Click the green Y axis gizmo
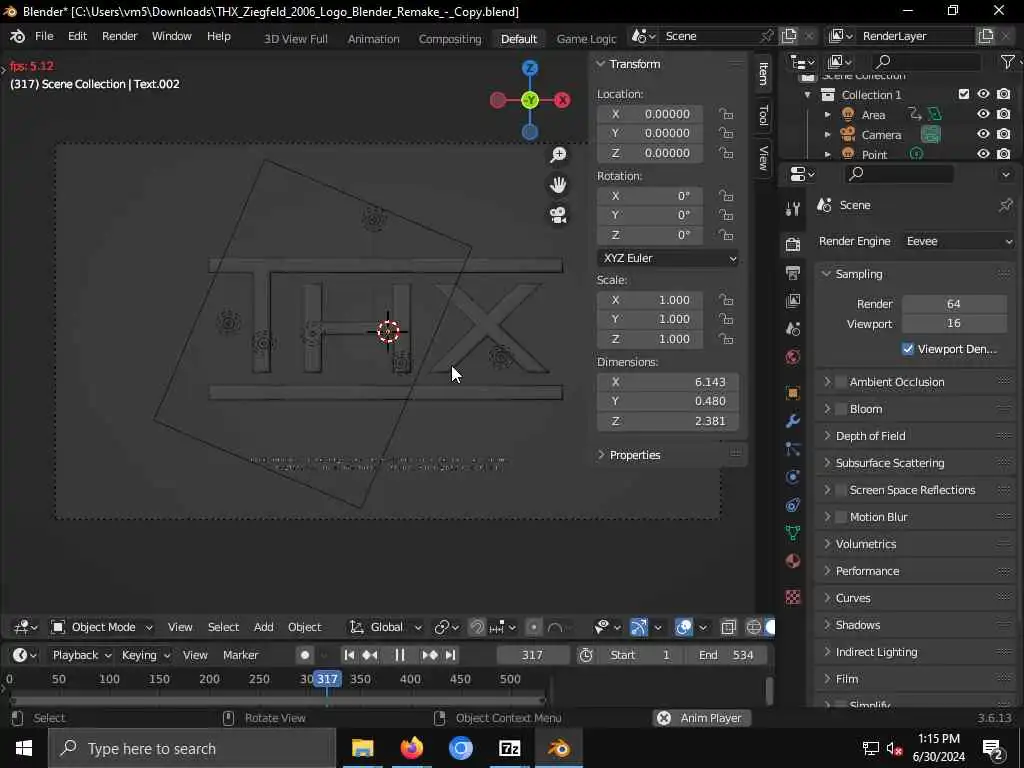Screen dimensions: 1024x768 click(x=530, y=100)
